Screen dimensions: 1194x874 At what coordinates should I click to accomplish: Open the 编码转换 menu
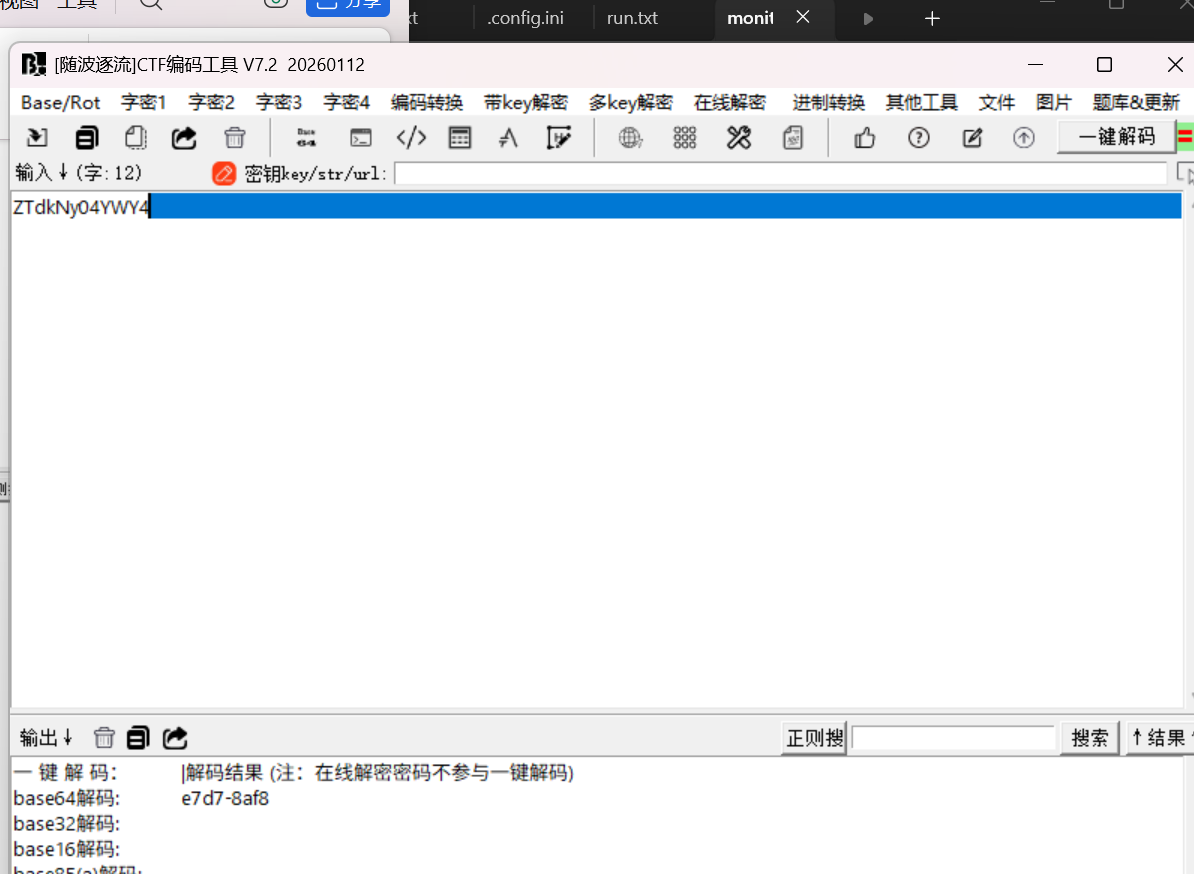(426, 103)
